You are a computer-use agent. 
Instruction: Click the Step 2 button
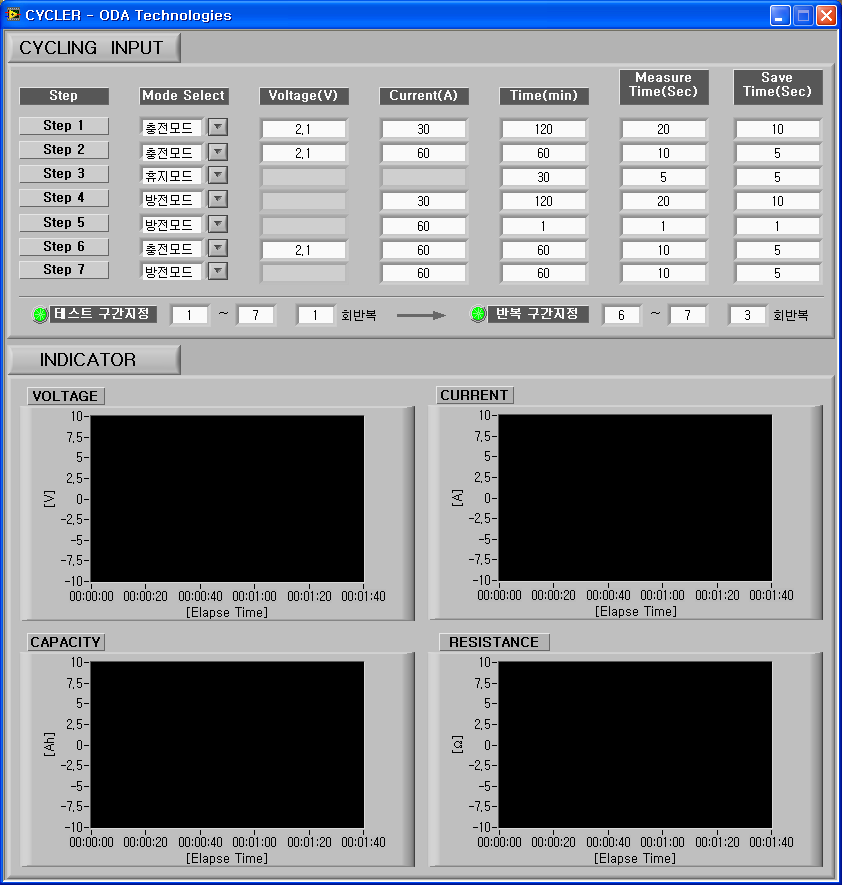(64, 150)
